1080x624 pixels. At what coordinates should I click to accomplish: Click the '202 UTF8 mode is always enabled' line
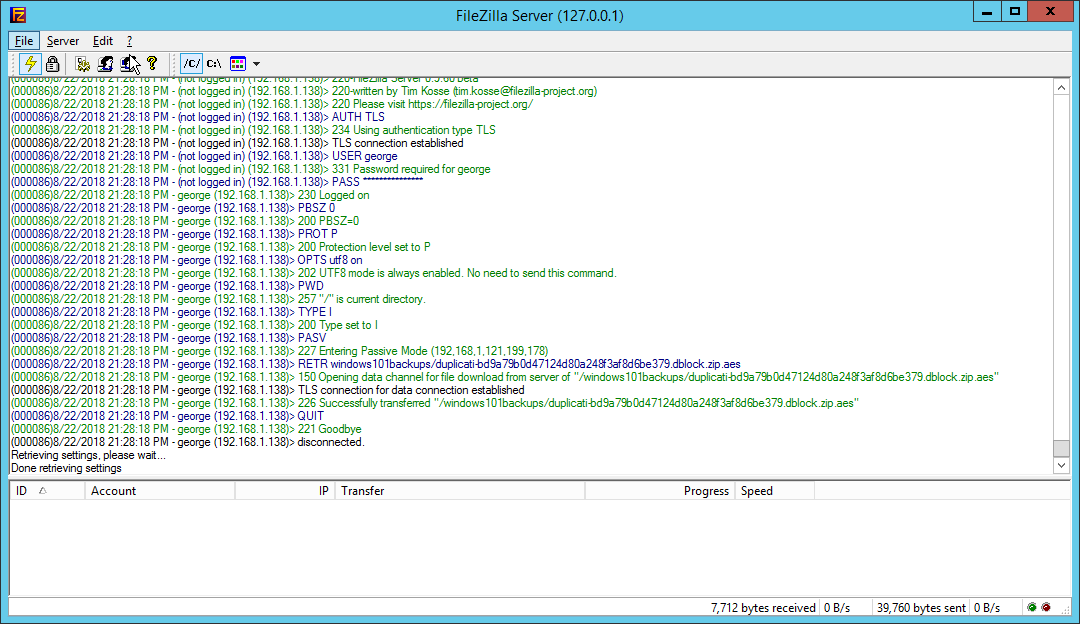[314, 273]
